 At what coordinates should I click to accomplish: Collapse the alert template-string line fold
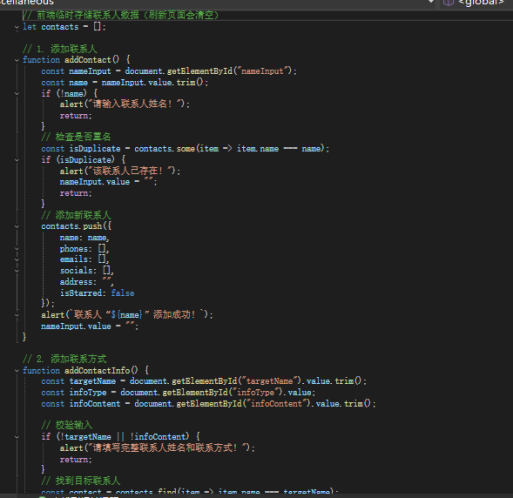click(x=17, y=315)
